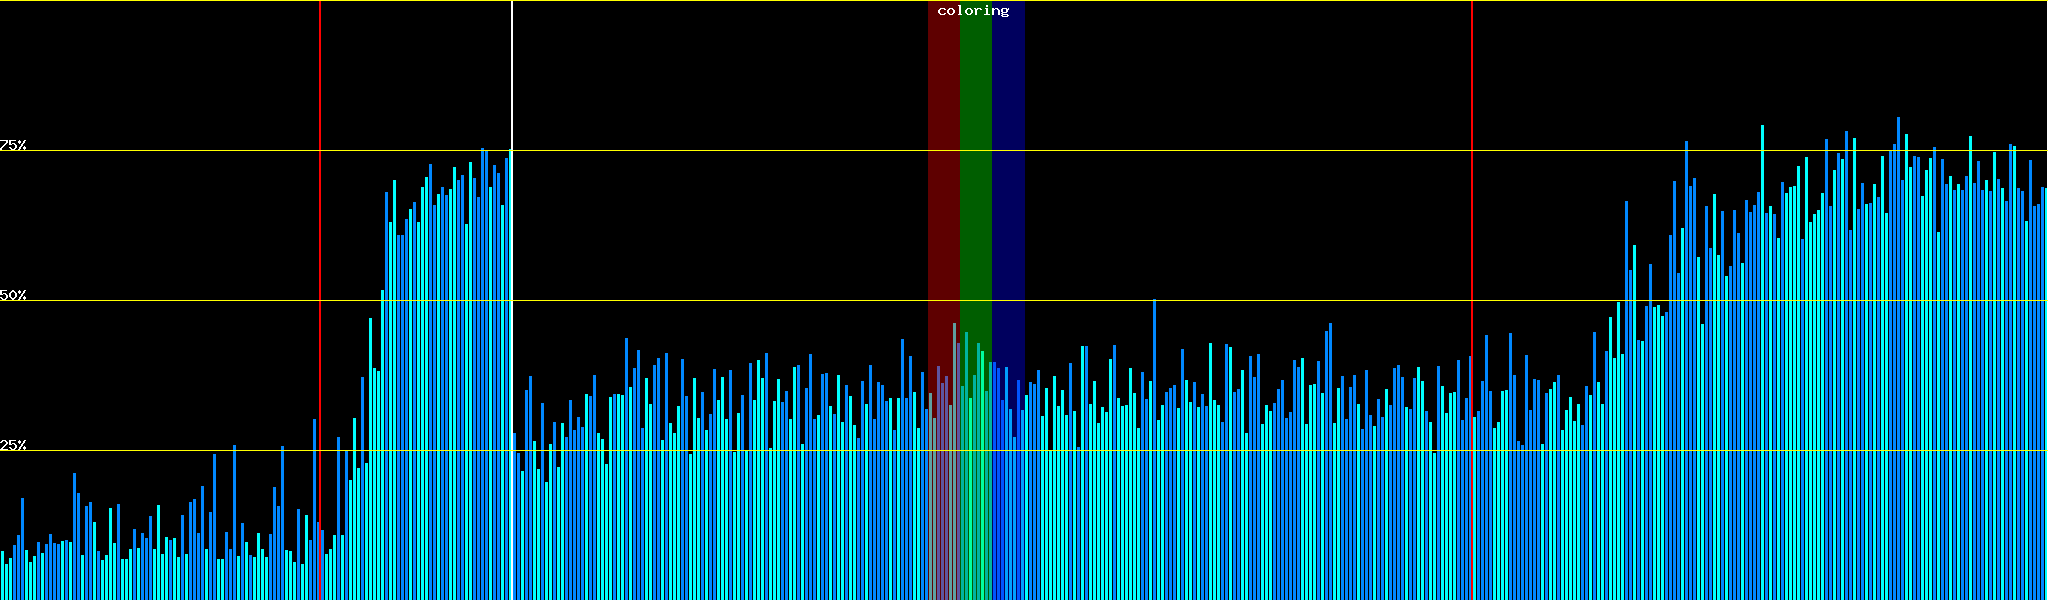
Task: Click the tallest histogram bar on the right
Action: [x=1898, y=360]
